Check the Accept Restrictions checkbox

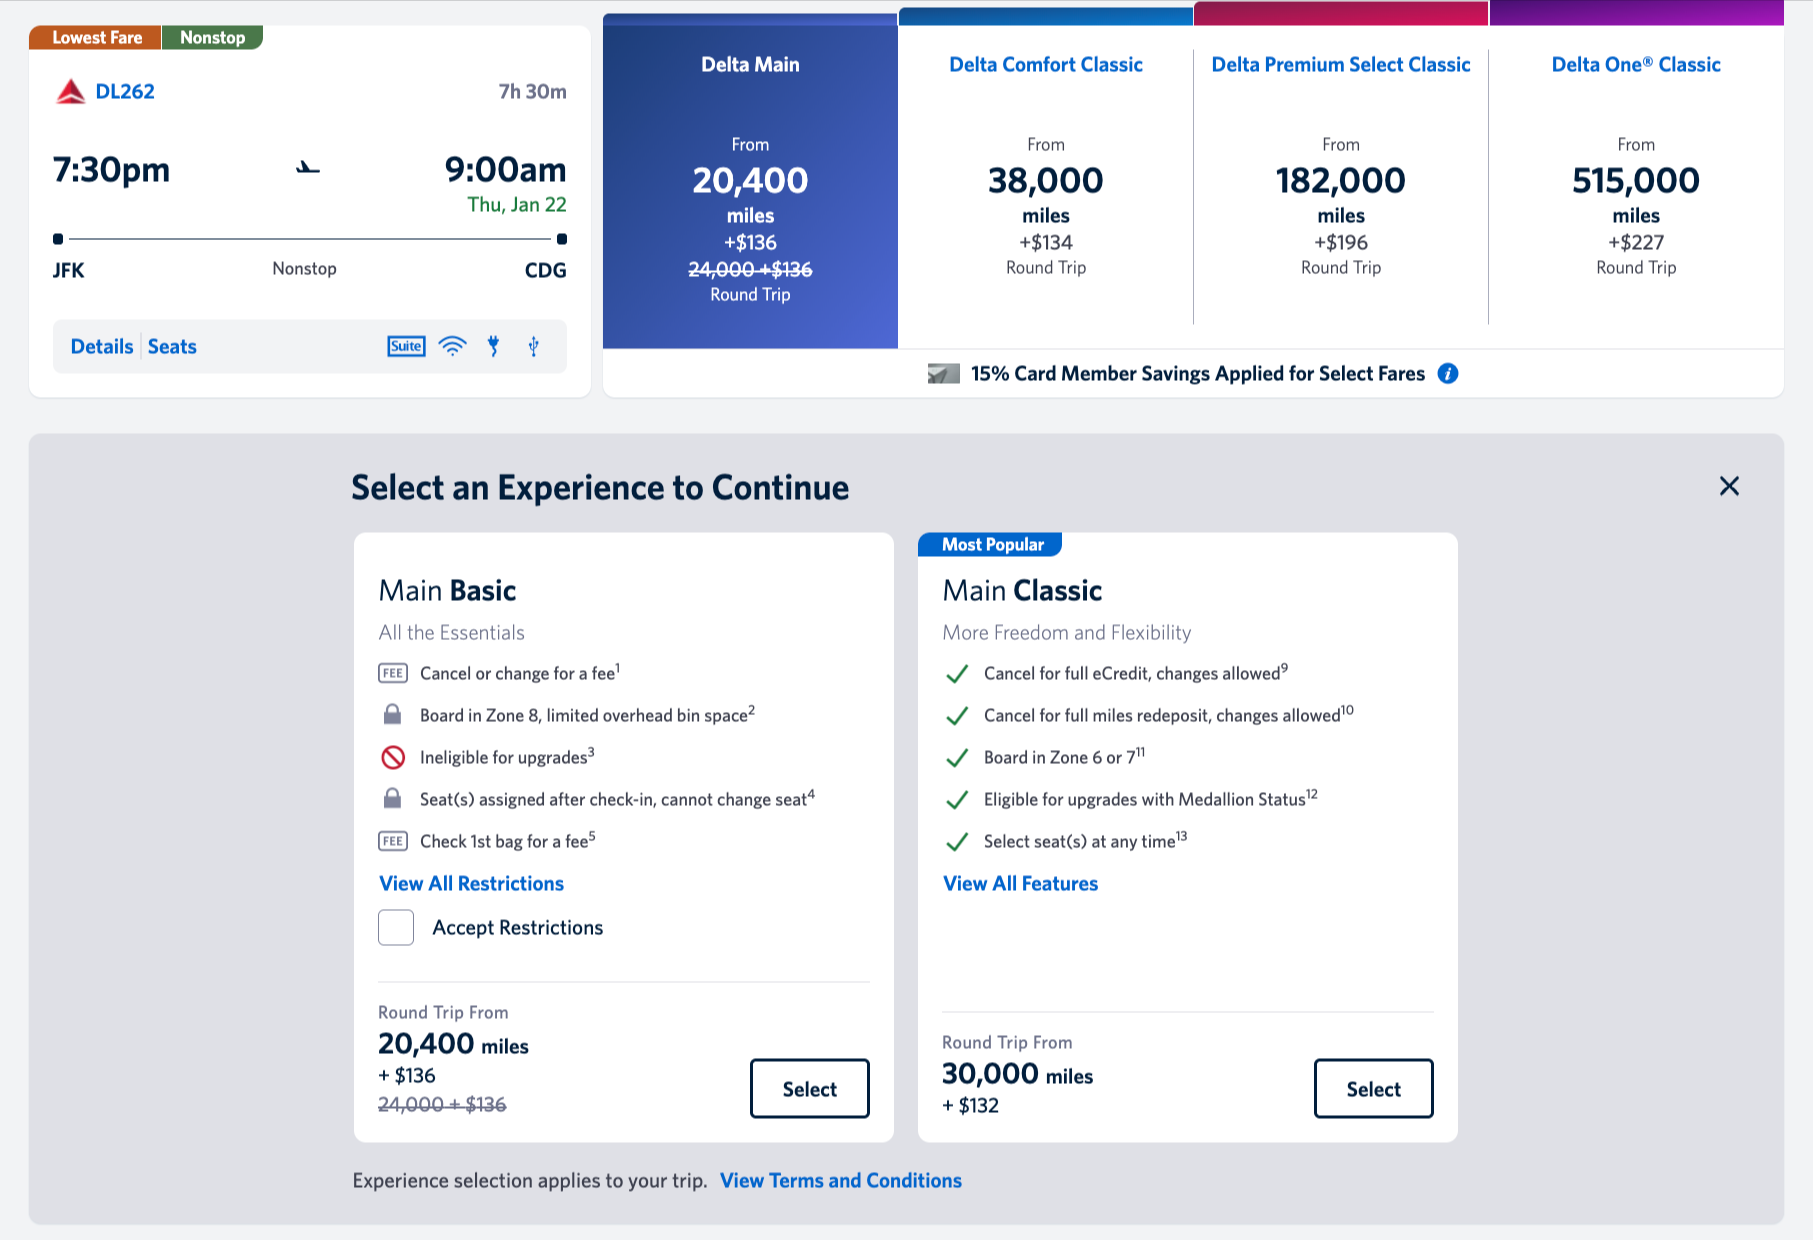[396, 927]
